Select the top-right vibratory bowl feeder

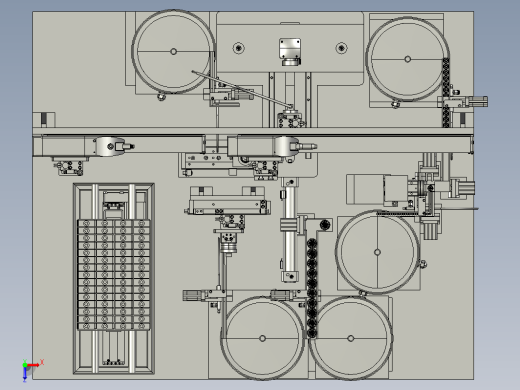tap(407, 59)
